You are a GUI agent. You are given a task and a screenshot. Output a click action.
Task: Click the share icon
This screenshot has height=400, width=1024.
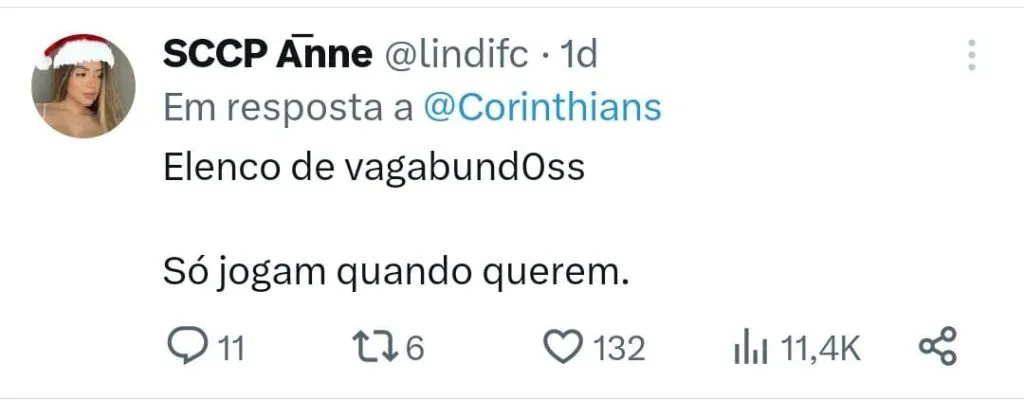point(937,347)
